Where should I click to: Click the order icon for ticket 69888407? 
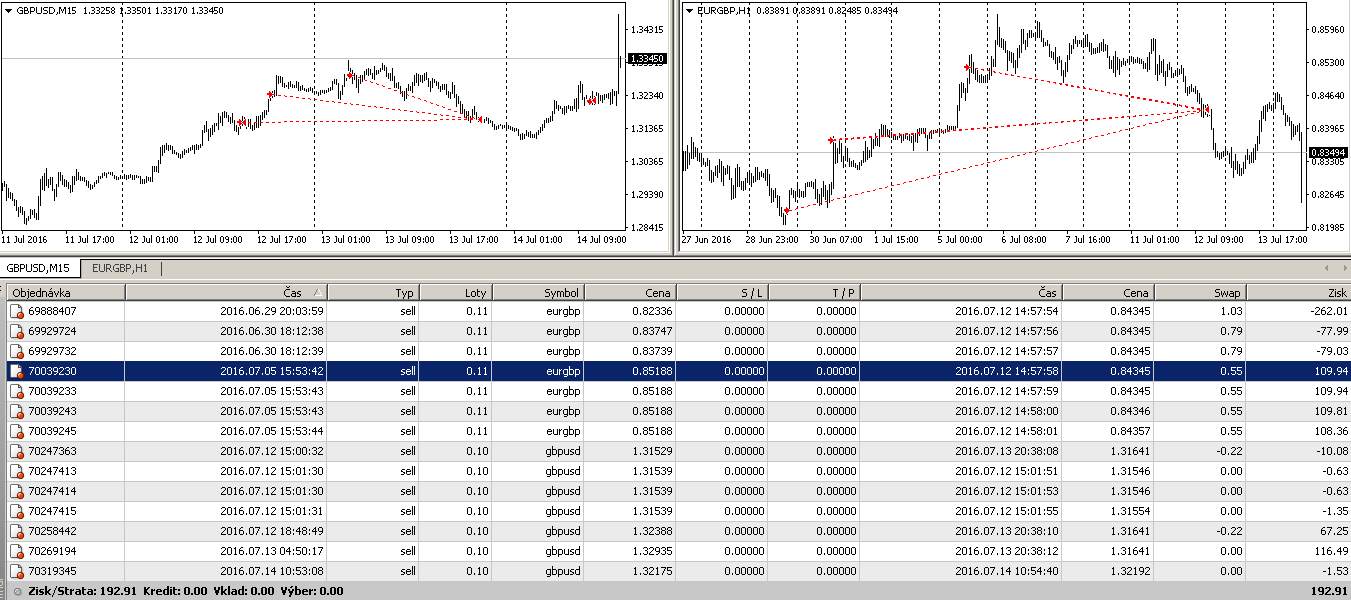click(x=17, y=311)
